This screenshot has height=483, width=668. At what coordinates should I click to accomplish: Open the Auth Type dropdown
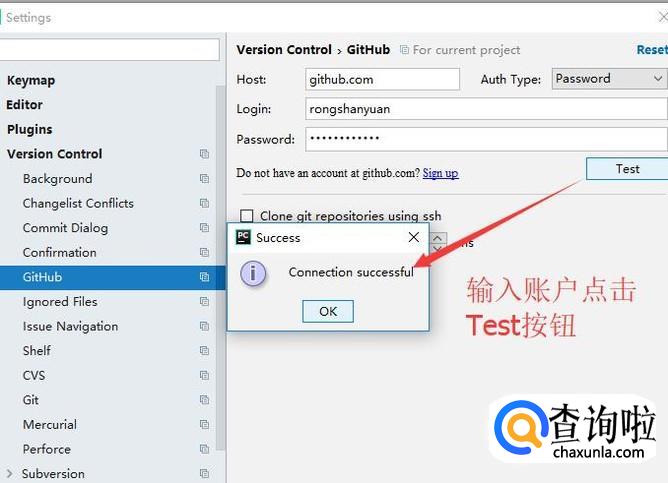[609, 79]
